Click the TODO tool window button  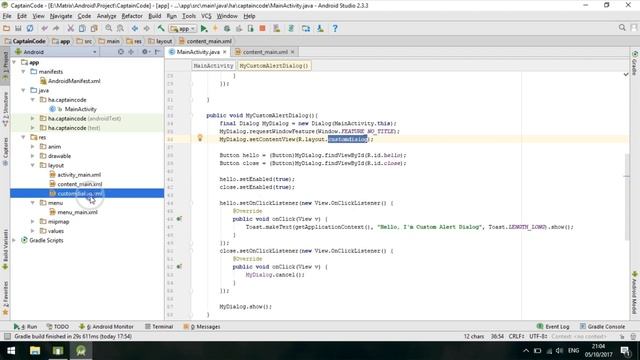[58, 327]
